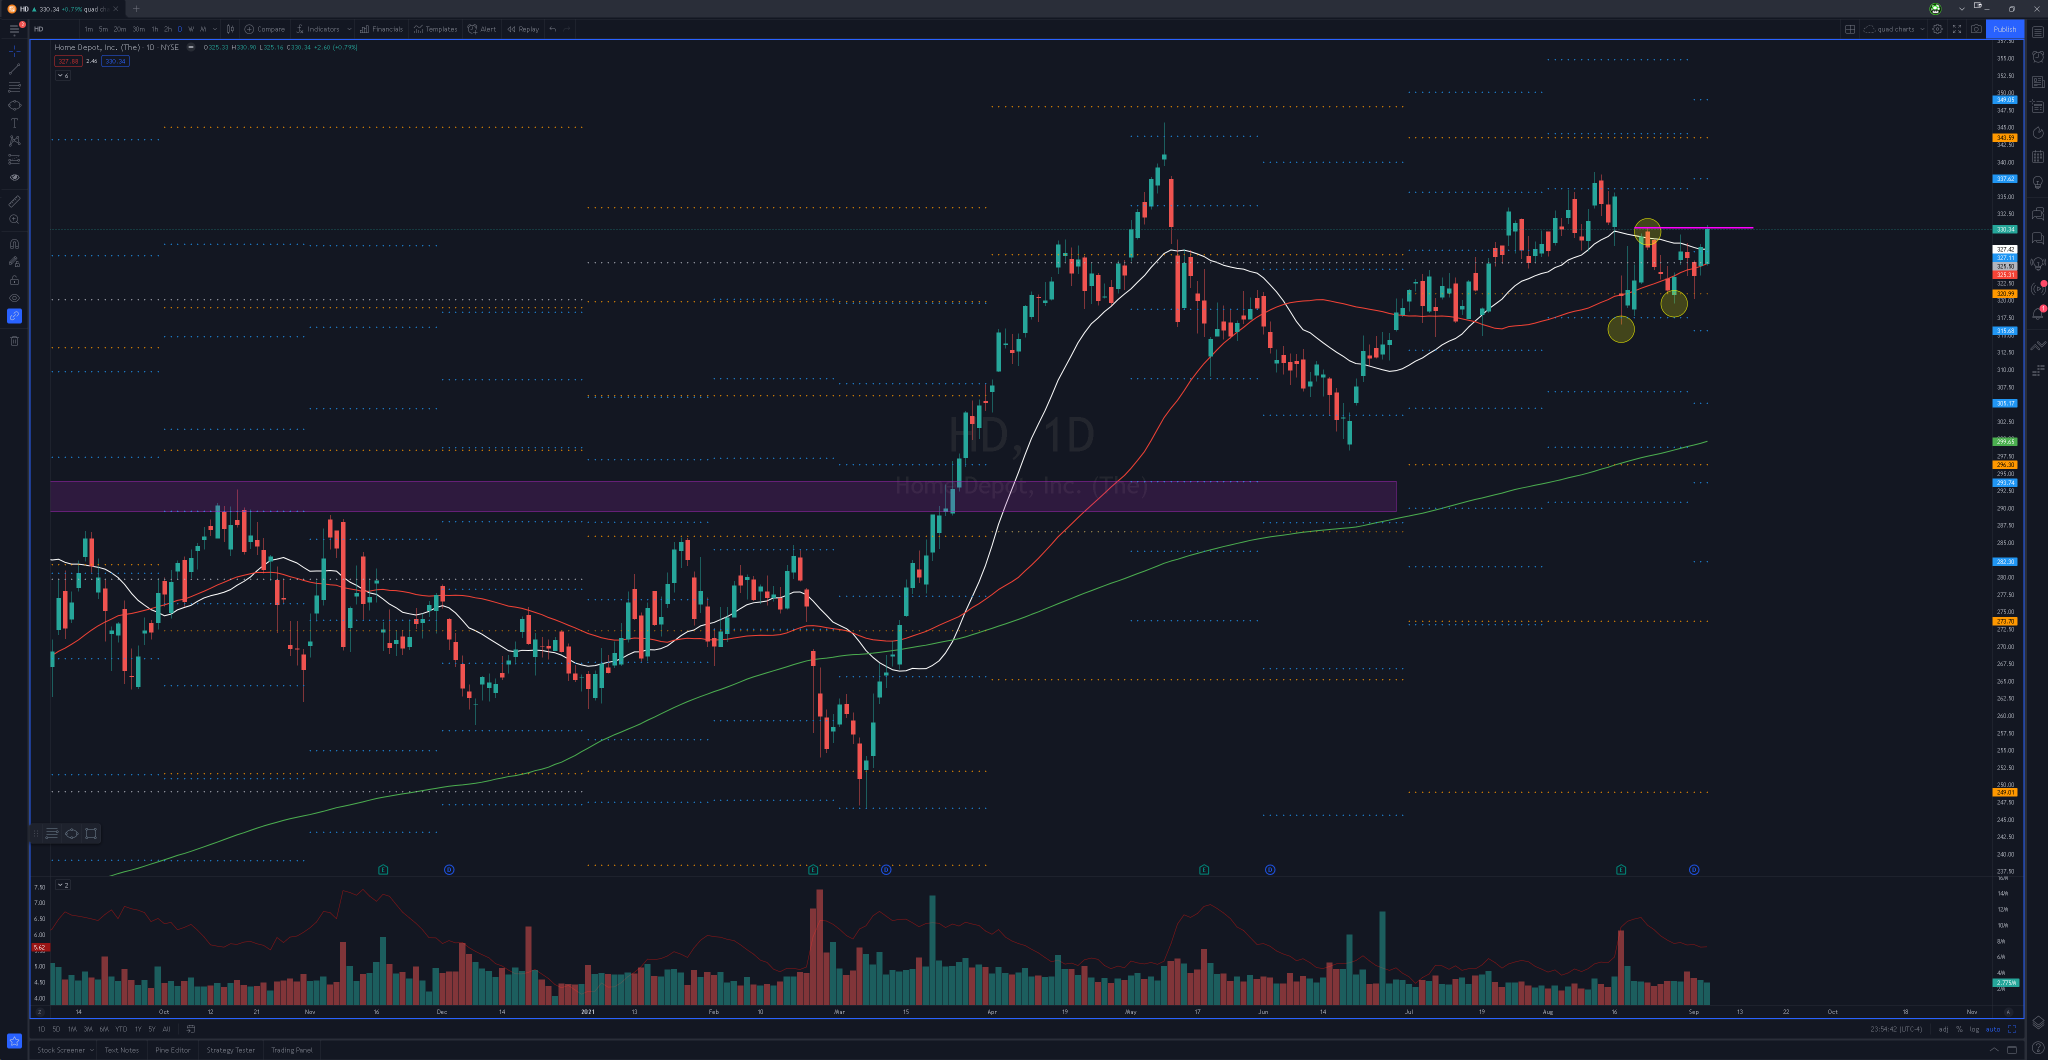Toggle lock all drawing tools
This screenshot has height=1060, width=2048.
point(14,280)
